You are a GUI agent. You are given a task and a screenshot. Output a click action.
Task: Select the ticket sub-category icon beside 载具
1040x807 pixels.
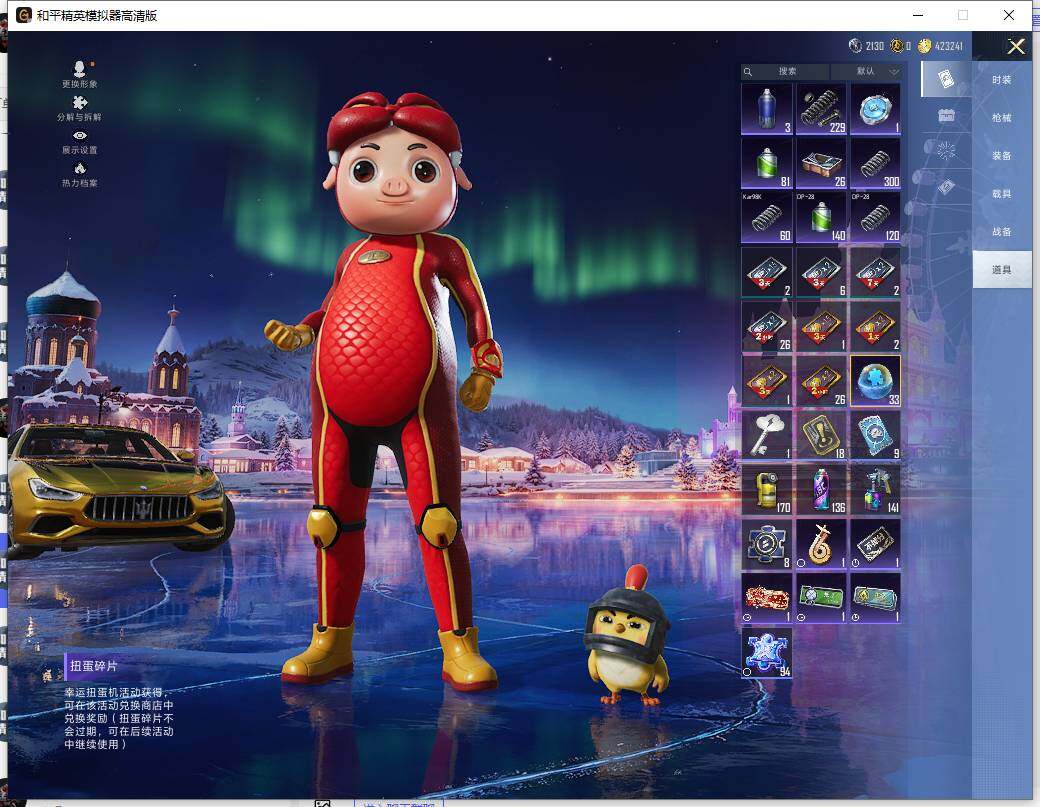(x=946, y=187)
